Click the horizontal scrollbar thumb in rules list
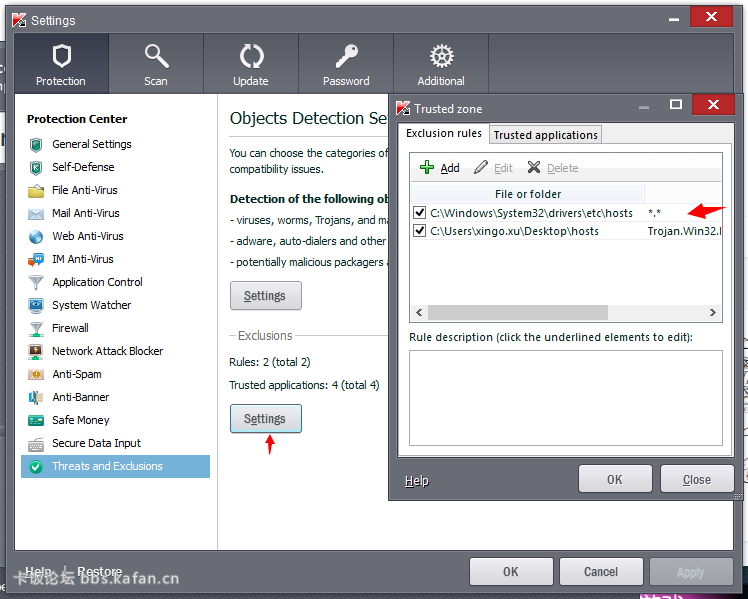The image size is (748, 599). tap(518, 312)
